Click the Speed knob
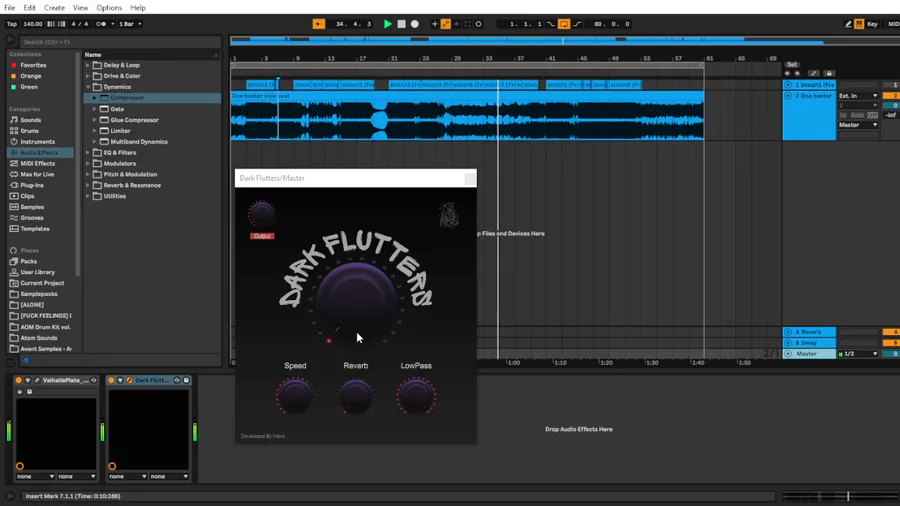This screenshot has height=506, width=900. click(x=295, y=396)
